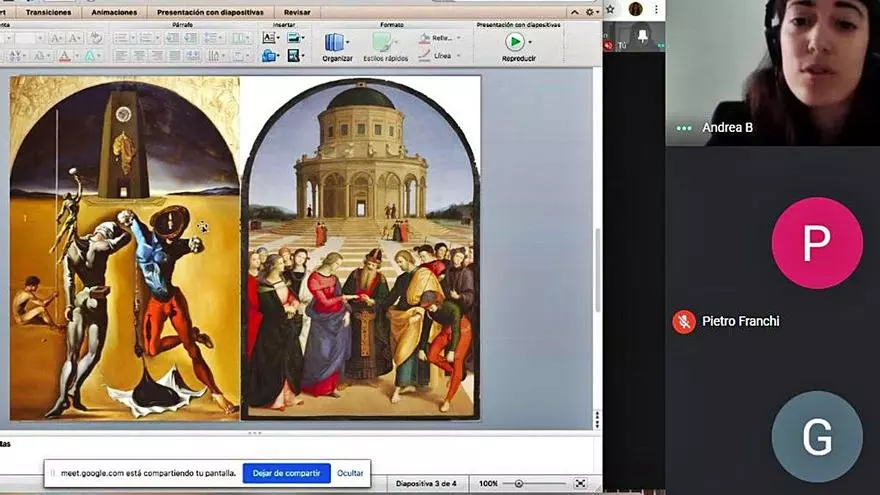Bookmark the page with the star icon

point(610,9)
